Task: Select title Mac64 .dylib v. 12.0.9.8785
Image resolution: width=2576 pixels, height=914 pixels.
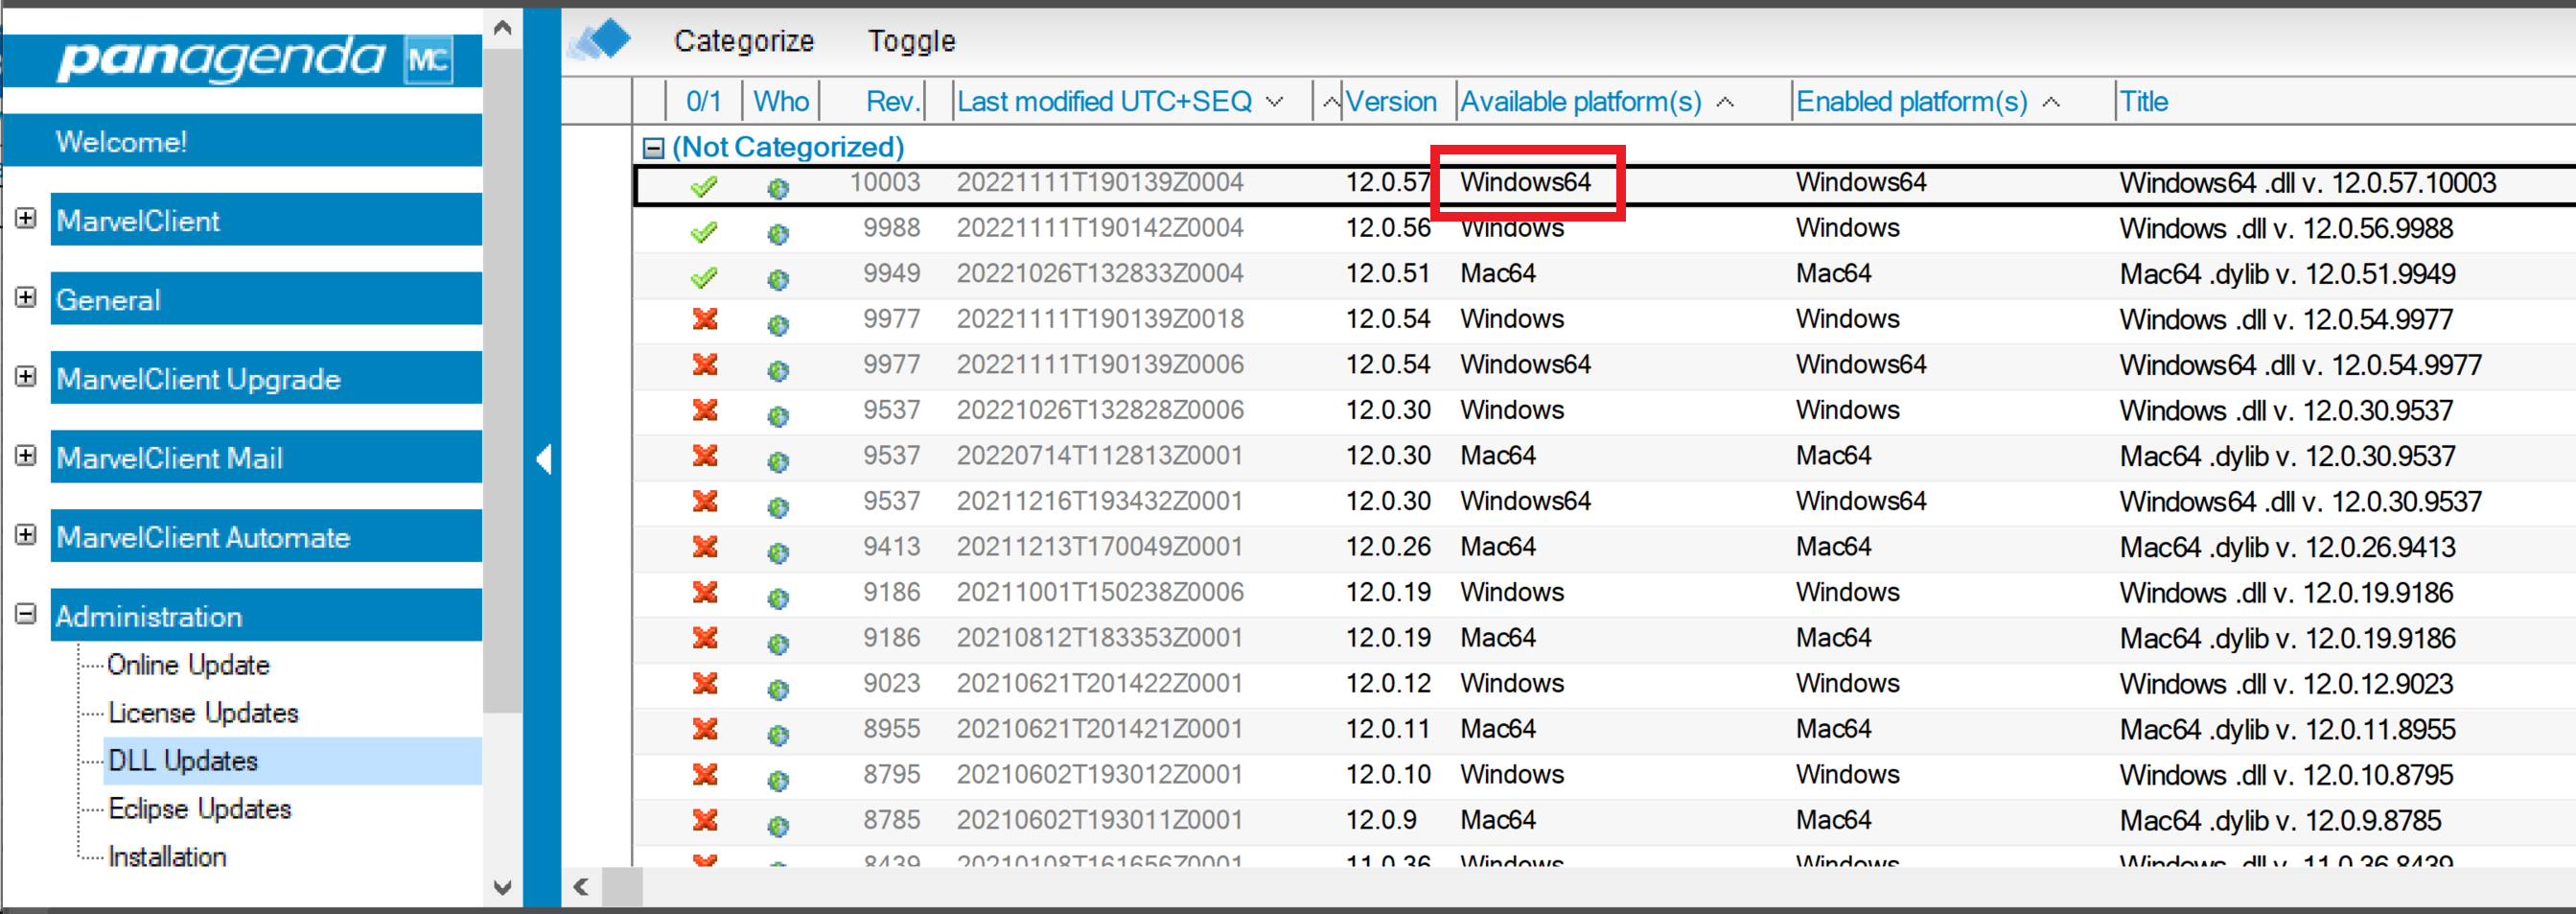Action: [x=2280, y=821]
